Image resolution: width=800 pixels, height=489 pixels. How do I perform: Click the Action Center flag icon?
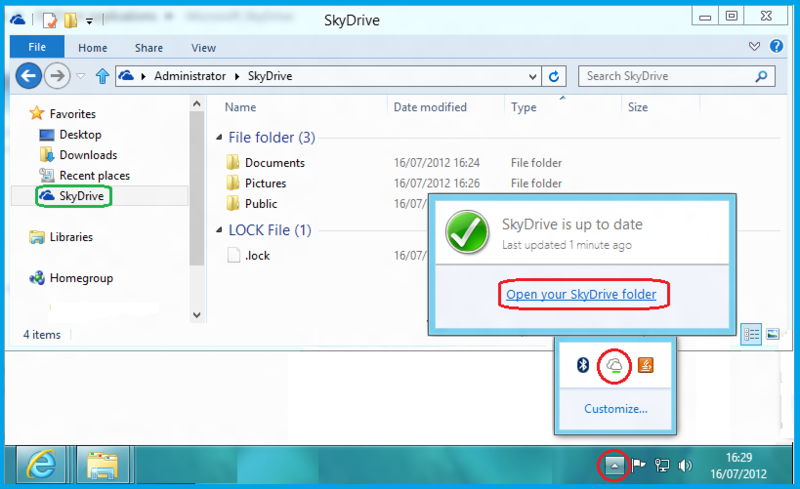638,465
